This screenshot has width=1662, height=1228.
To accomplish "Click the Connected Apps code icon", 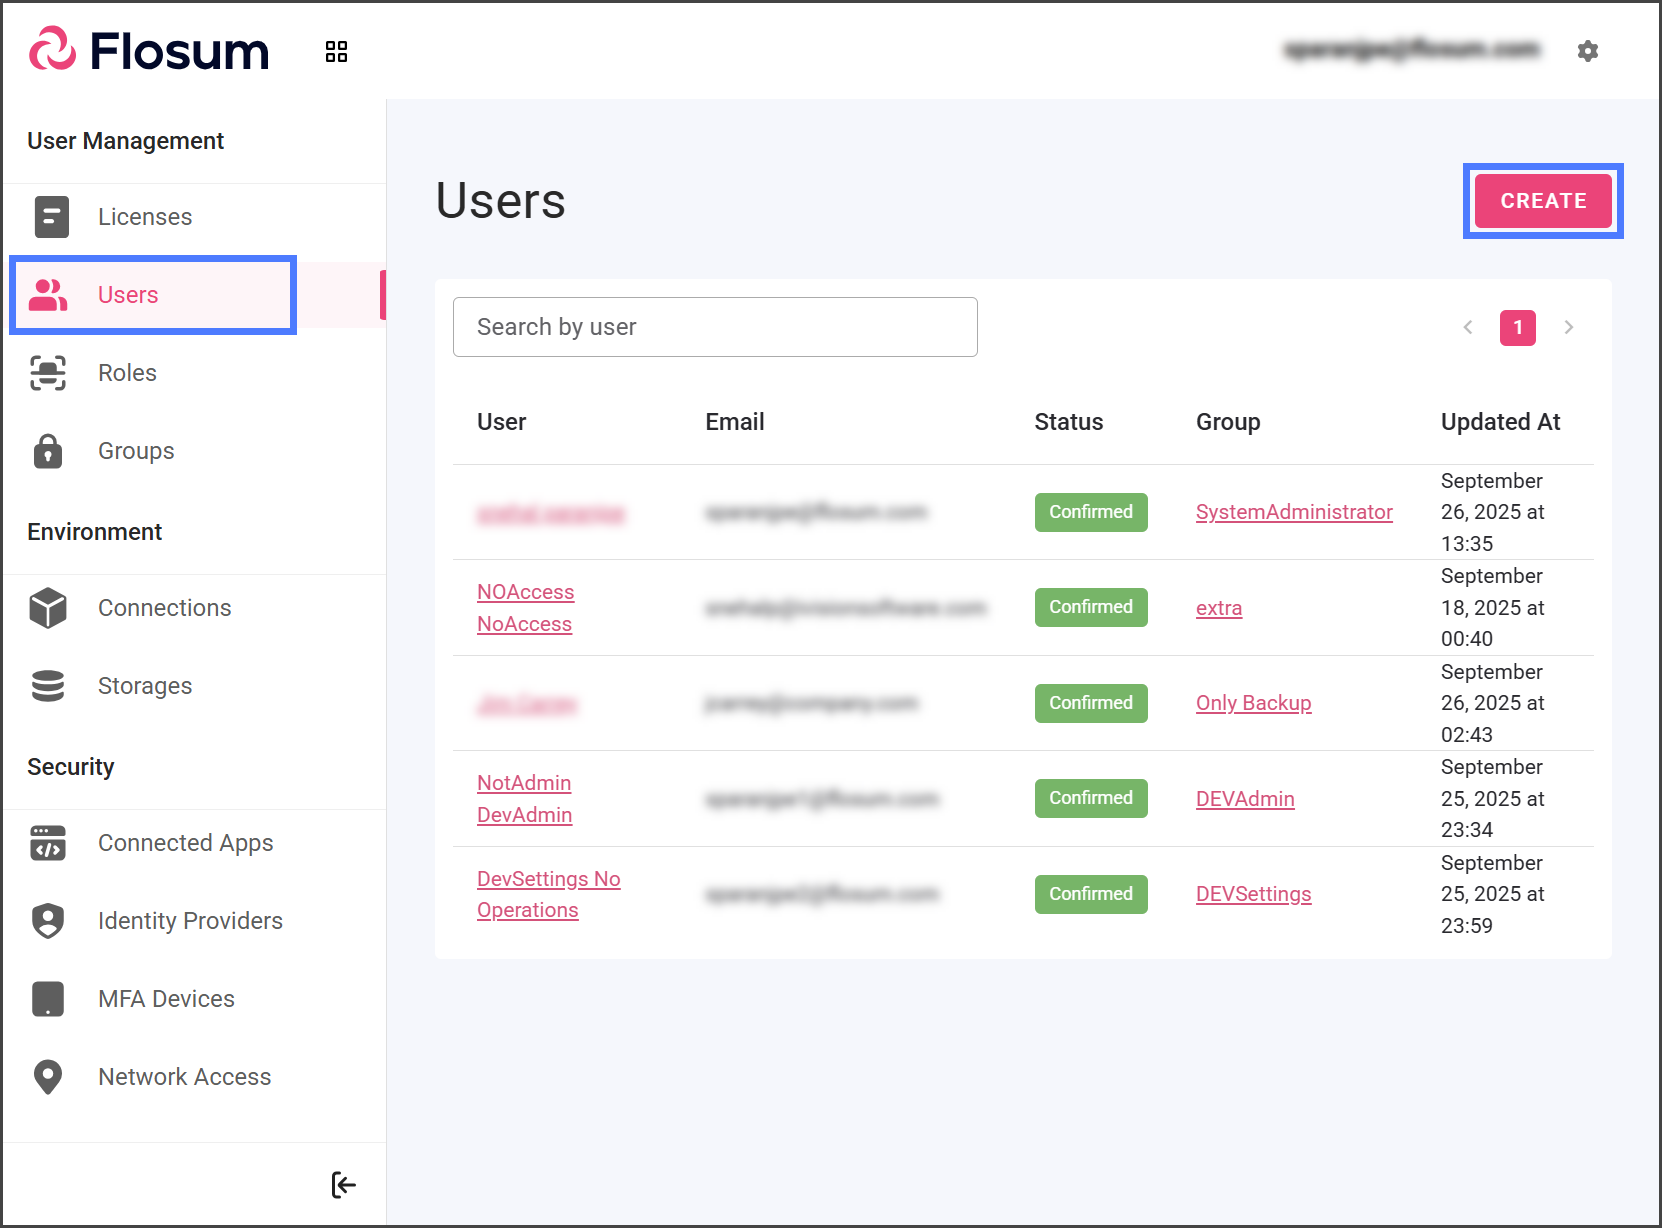I will pyautogui.click(x=48, y=843).
